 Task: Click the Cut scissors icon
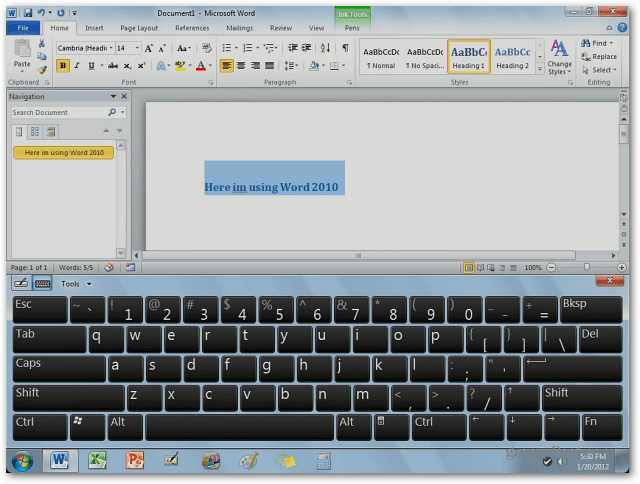point(42,43)
